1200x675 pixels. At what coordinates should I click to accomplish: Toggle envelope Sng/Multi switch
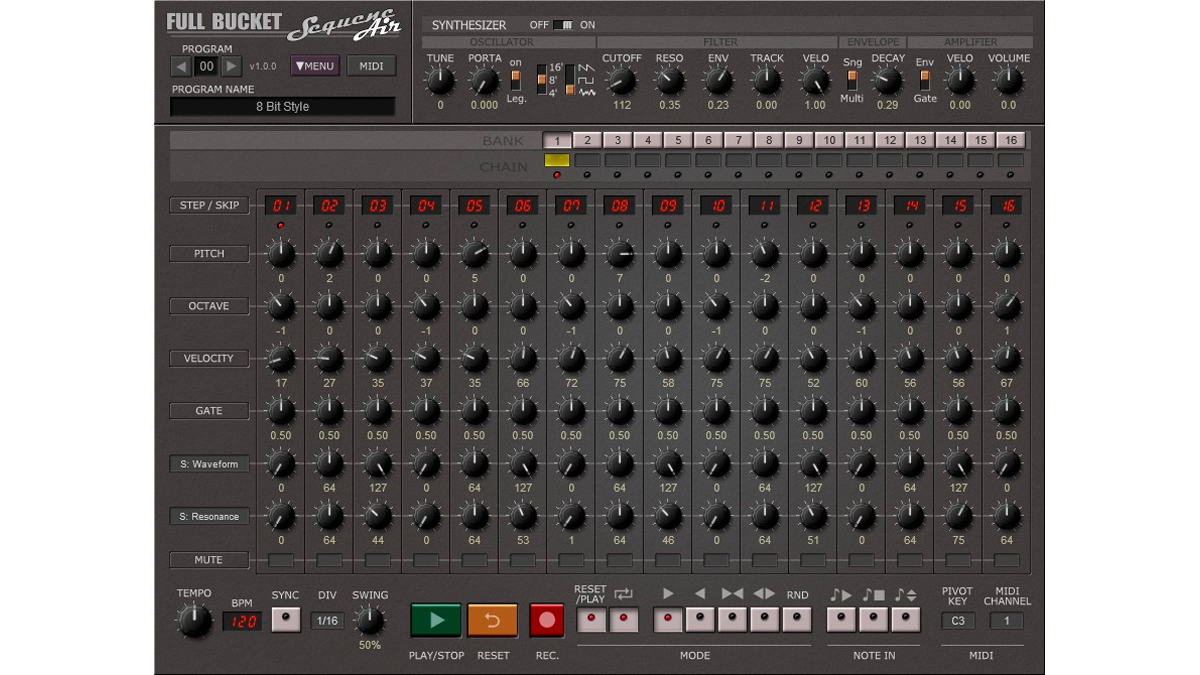tap(852, 80)
